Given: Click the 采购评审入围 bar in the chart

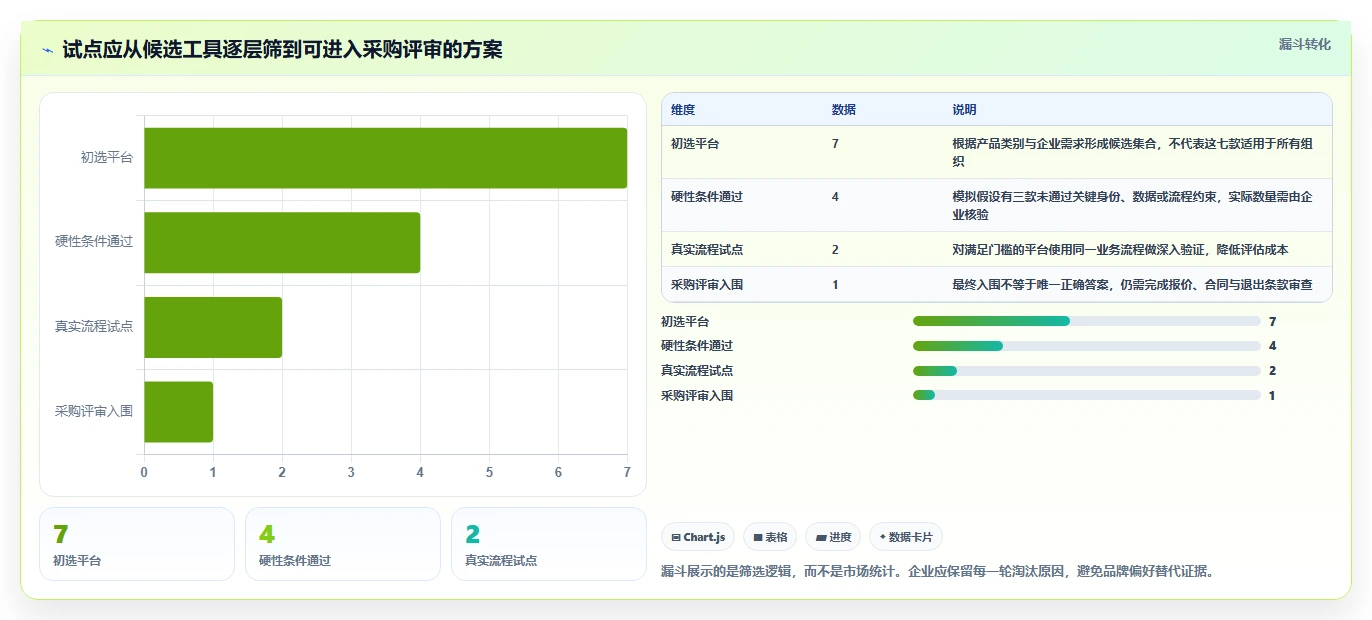Looking at the screenshot, I should point(179,411).
